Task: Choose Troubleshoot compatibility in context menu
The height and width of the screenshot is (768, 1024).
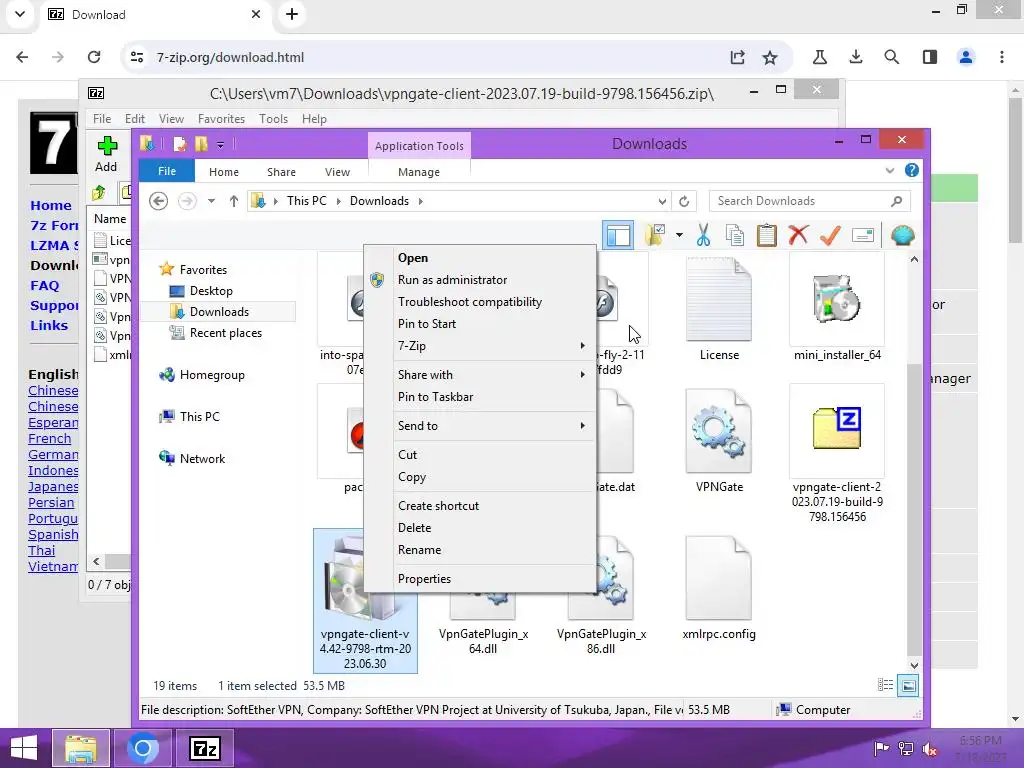Action: click(480, 302)
